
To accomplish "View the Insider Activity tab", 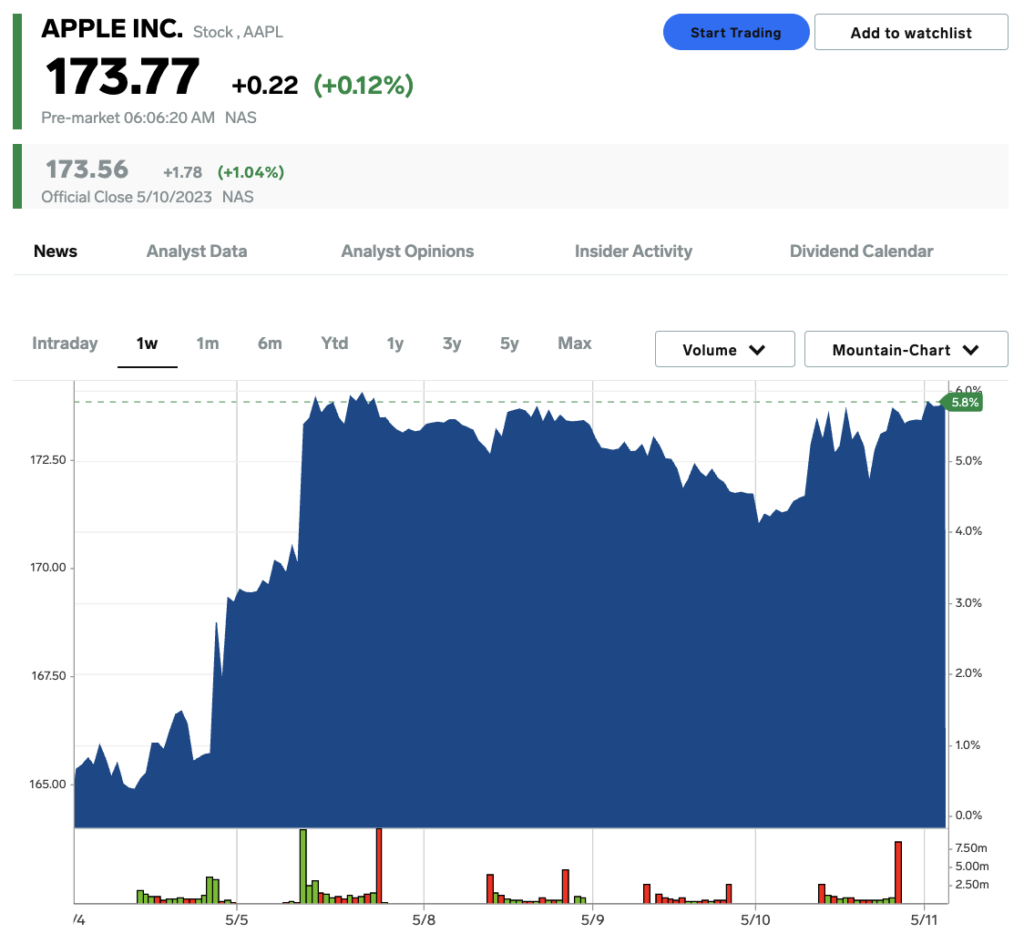I will pos(633,251).
